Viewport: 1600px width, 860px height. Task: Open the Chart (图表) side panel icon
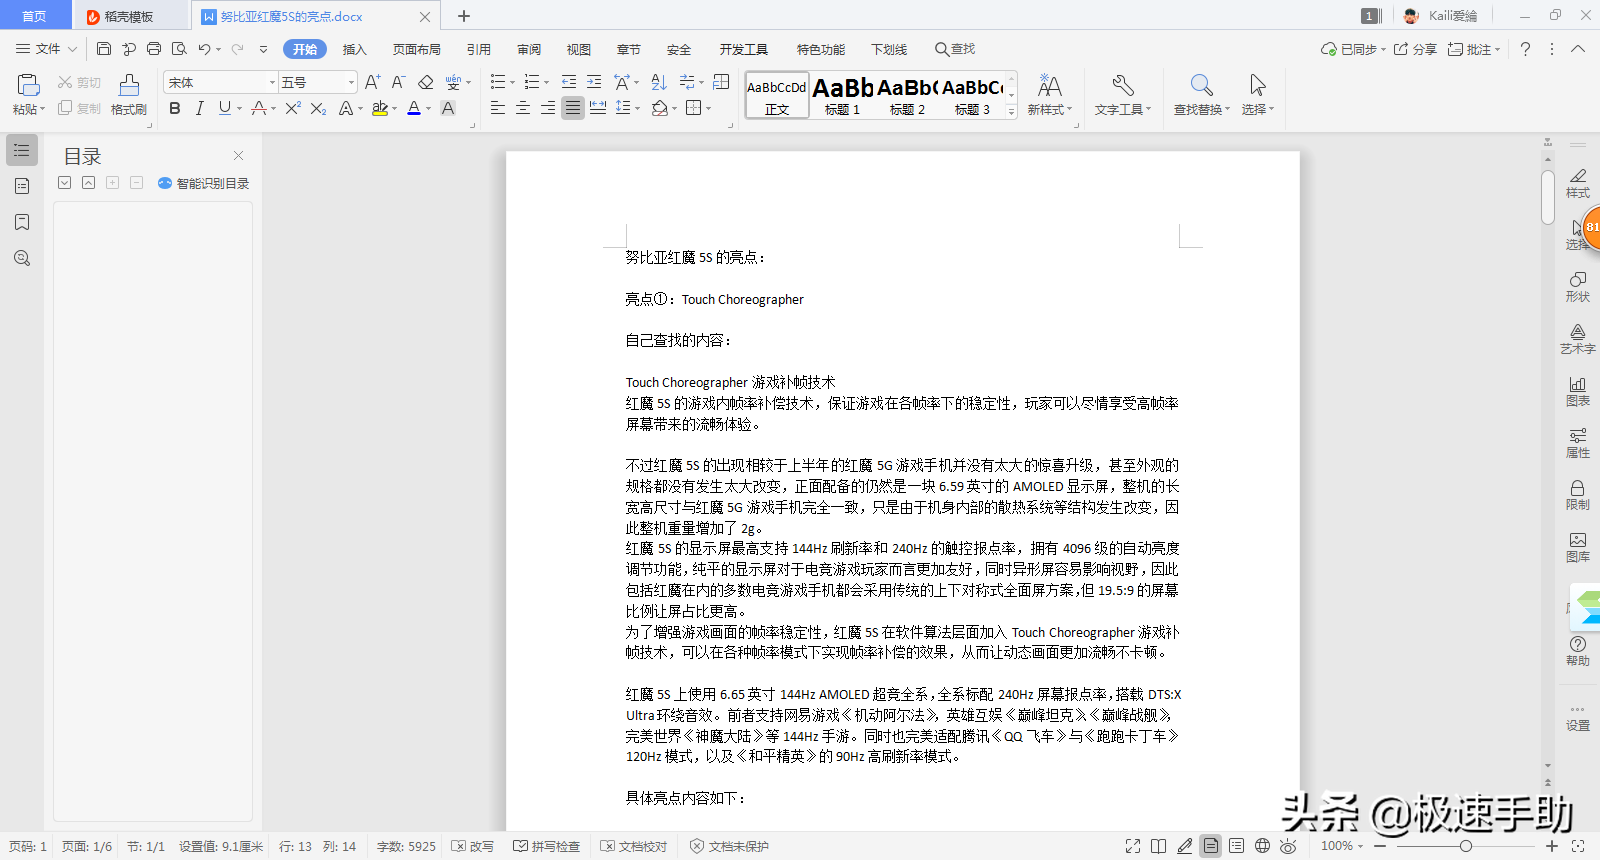click(1578, 390)
